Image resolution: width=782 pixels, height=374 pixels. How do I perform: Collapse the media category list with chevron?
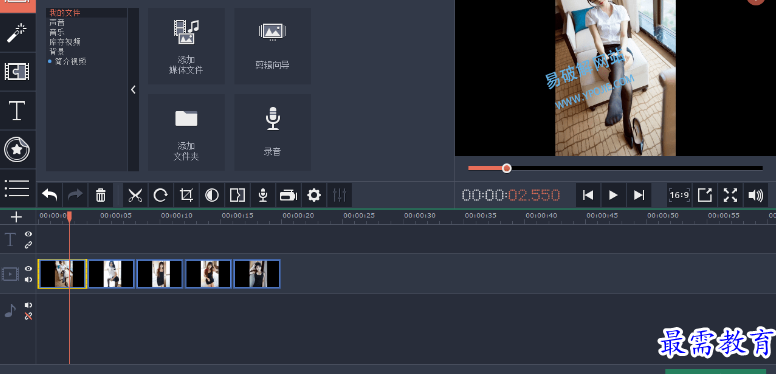point(133,90)
